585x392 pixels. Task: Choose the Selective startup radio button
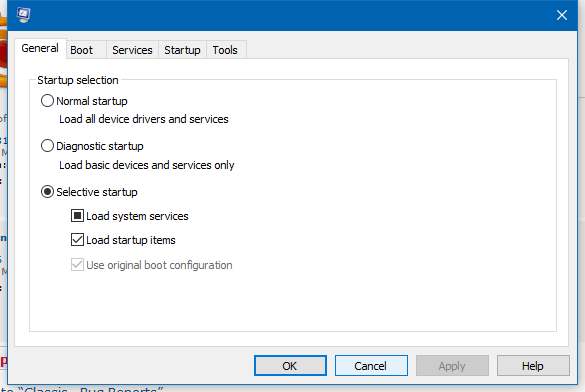click(x=47, y=192)
